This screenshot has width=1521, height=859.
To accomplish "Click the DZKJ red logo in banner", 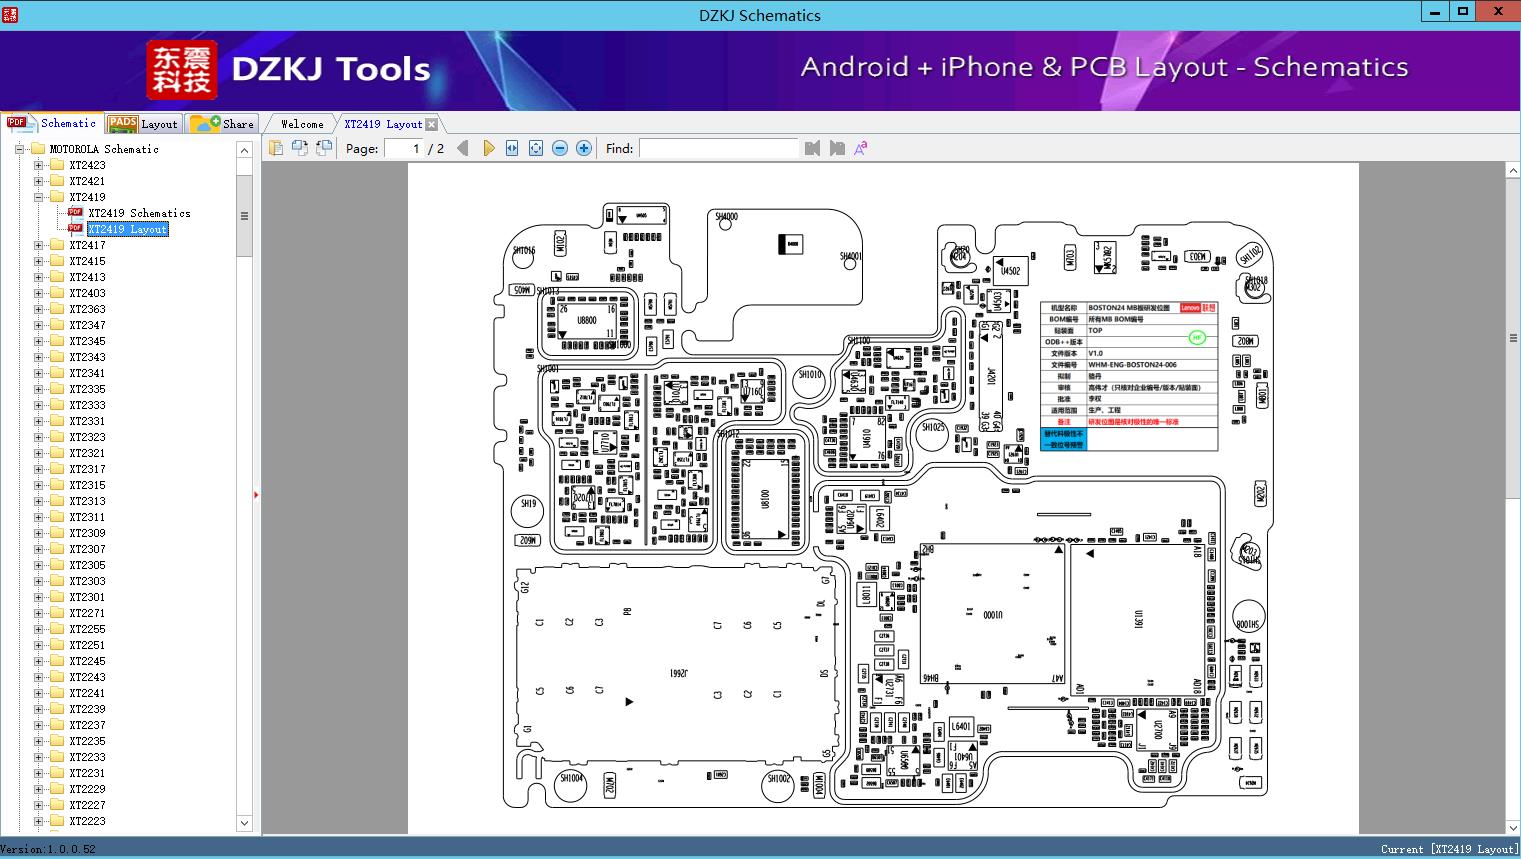I will click(x=182, y=70).
